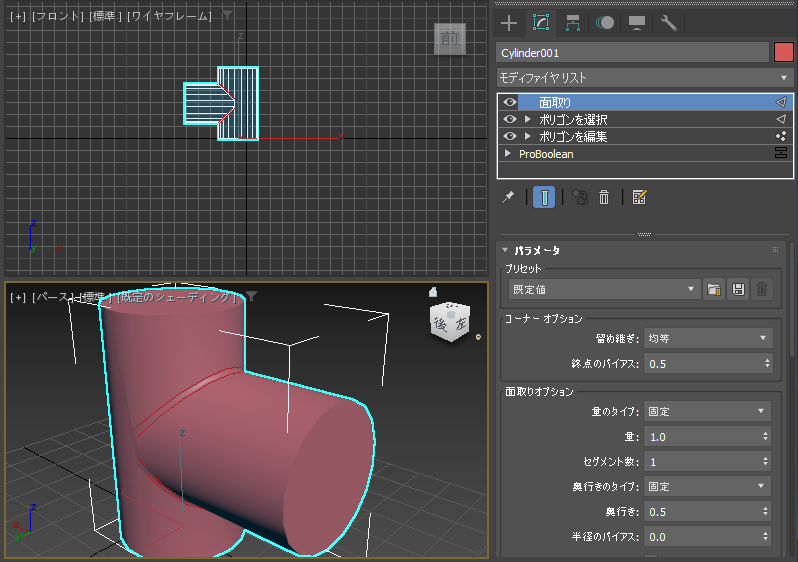Open the Motion panel tab

coord(605,23)
